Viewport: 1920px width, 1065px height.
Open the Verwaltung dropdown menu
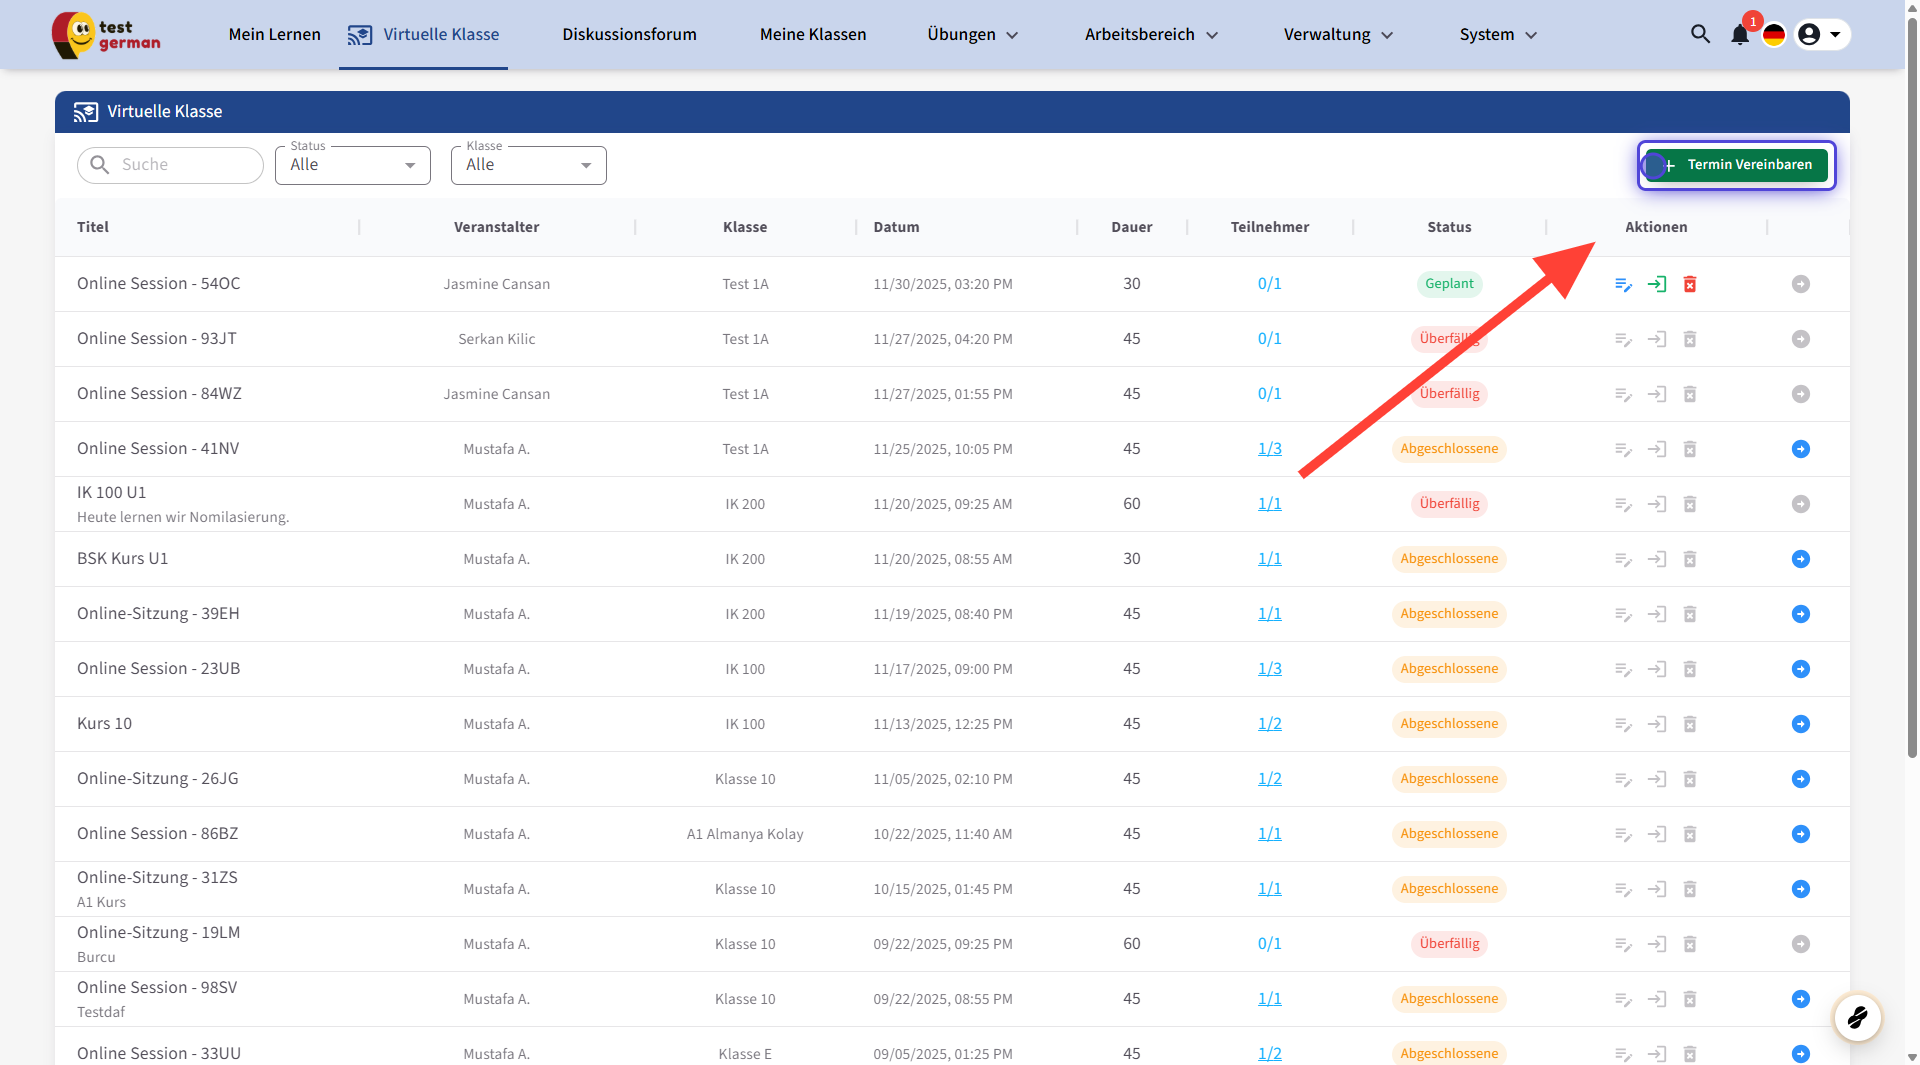(1338, 35)
